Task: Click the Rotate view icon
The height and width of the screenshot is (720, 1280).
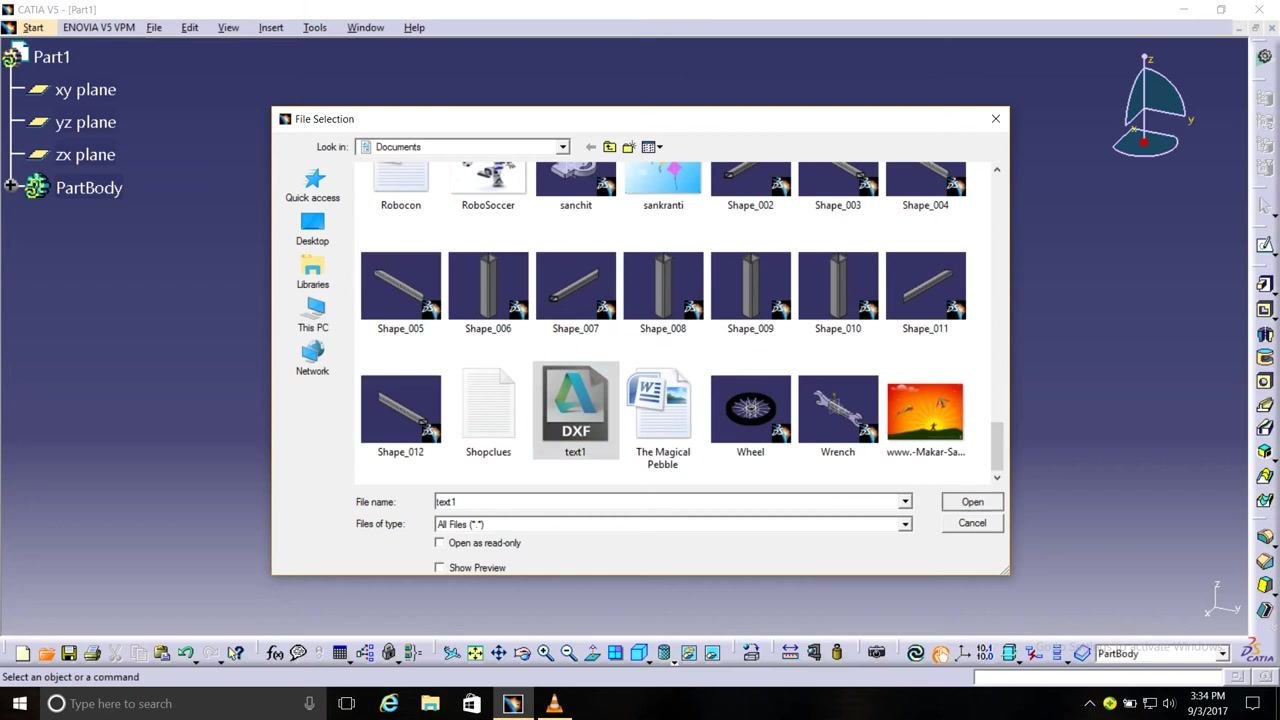Action: pyautogui.click(x=522, y=653)
